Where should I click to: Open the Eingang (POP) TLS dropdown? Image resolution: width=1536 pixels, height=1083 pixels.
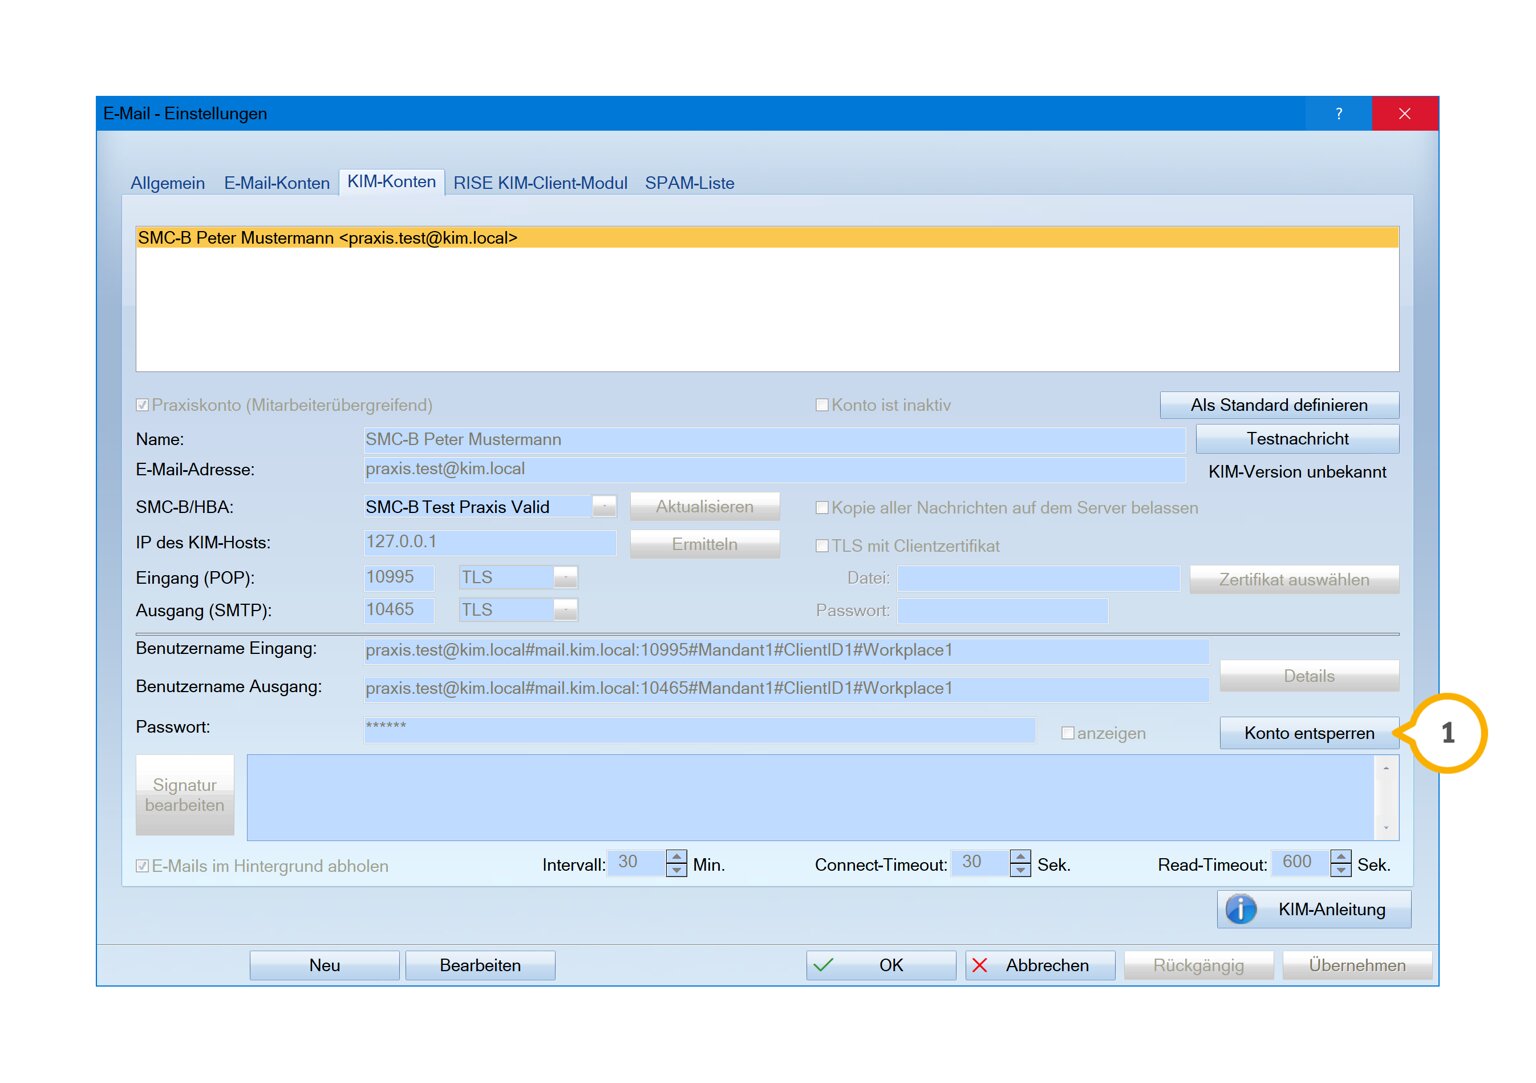click(x=565, y=578)
